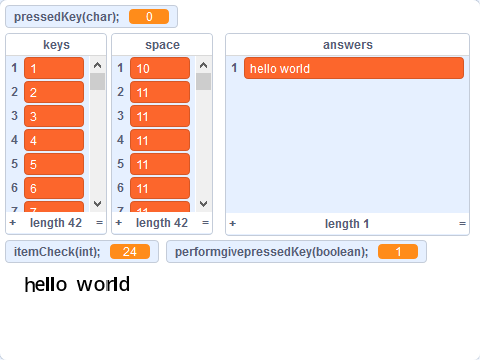This screenshot has height=360, width=480.
Task: Select keys list item 2 value
Action: [54, 92]
